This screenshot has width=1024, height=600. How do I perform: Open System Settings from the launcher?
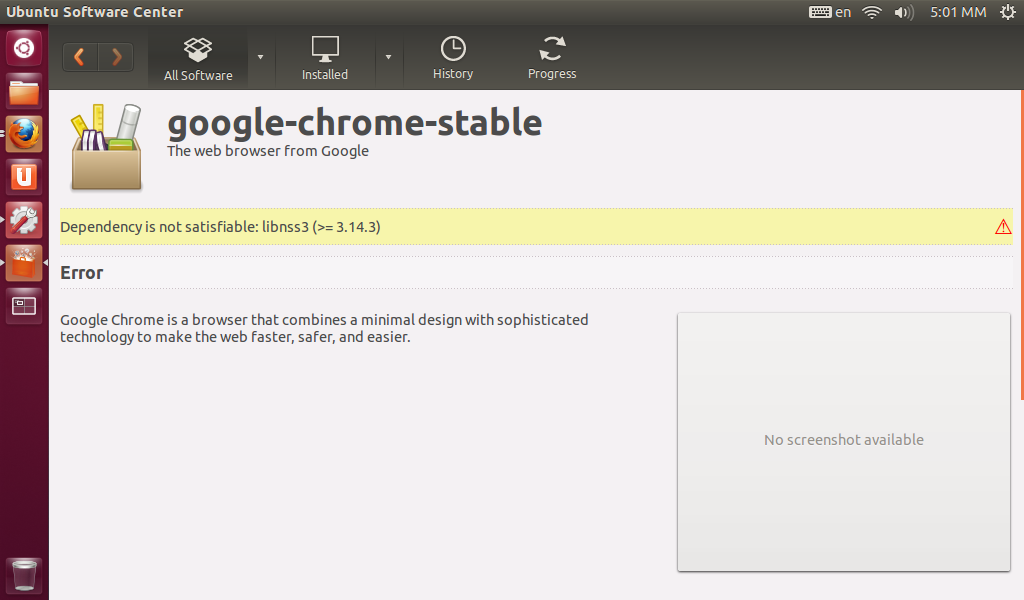point(24,220)
